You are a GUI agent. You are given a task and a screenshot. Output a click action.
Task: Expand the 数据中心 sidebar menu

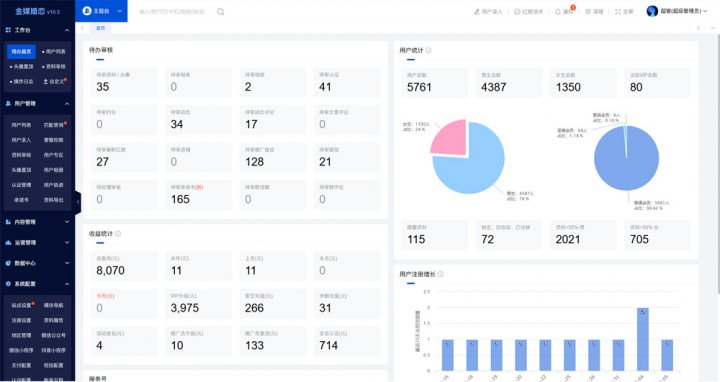click(x=38, y=263)
